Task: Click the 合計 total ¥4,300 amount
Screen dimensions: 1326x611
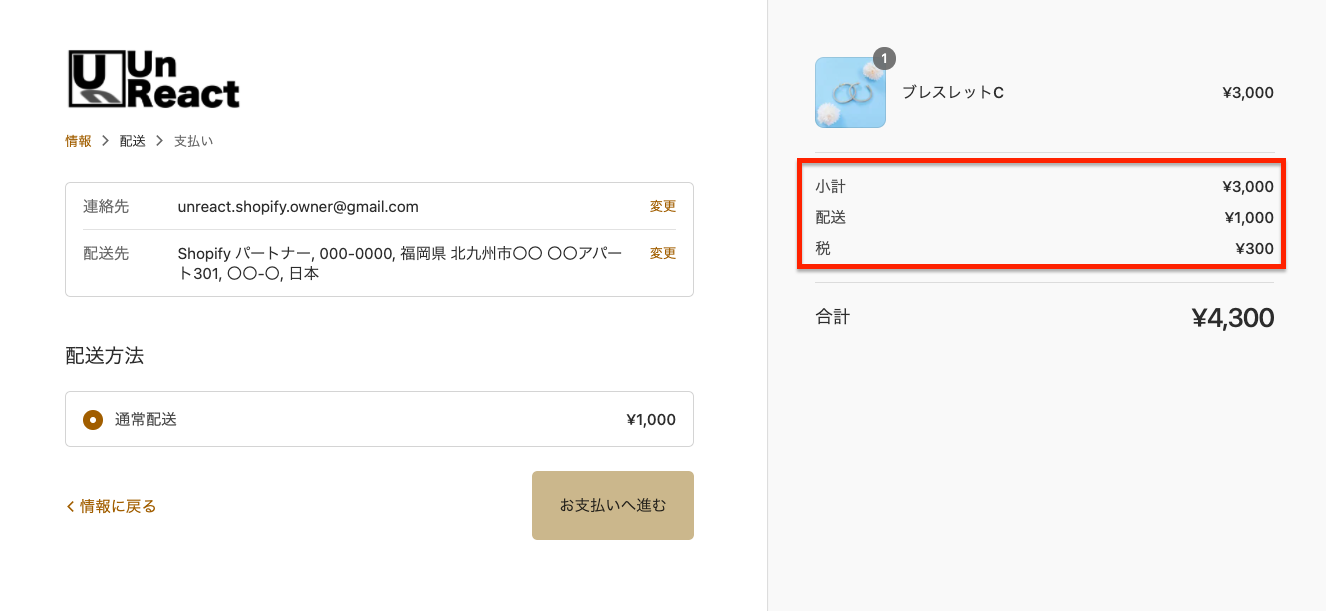Action: (1233, 318)
